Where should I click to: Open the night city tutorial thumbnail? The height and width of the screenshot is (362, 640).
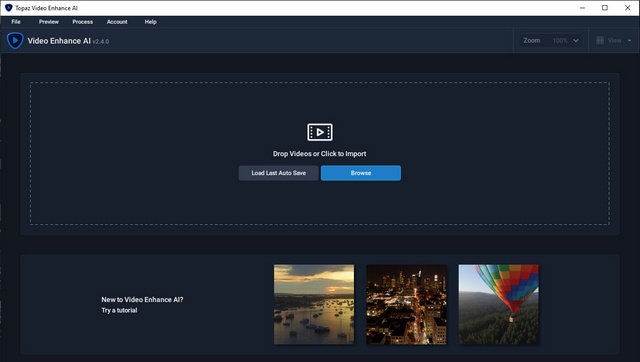click(406, 304)
